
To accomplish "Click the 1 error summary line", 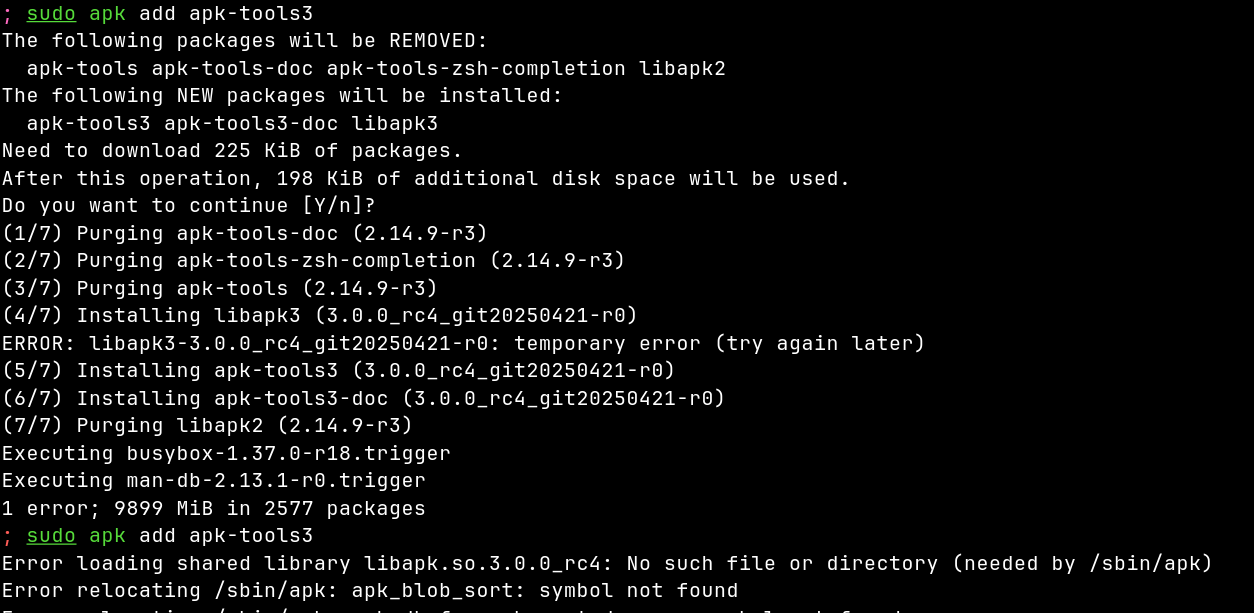I will coord(214,508).
